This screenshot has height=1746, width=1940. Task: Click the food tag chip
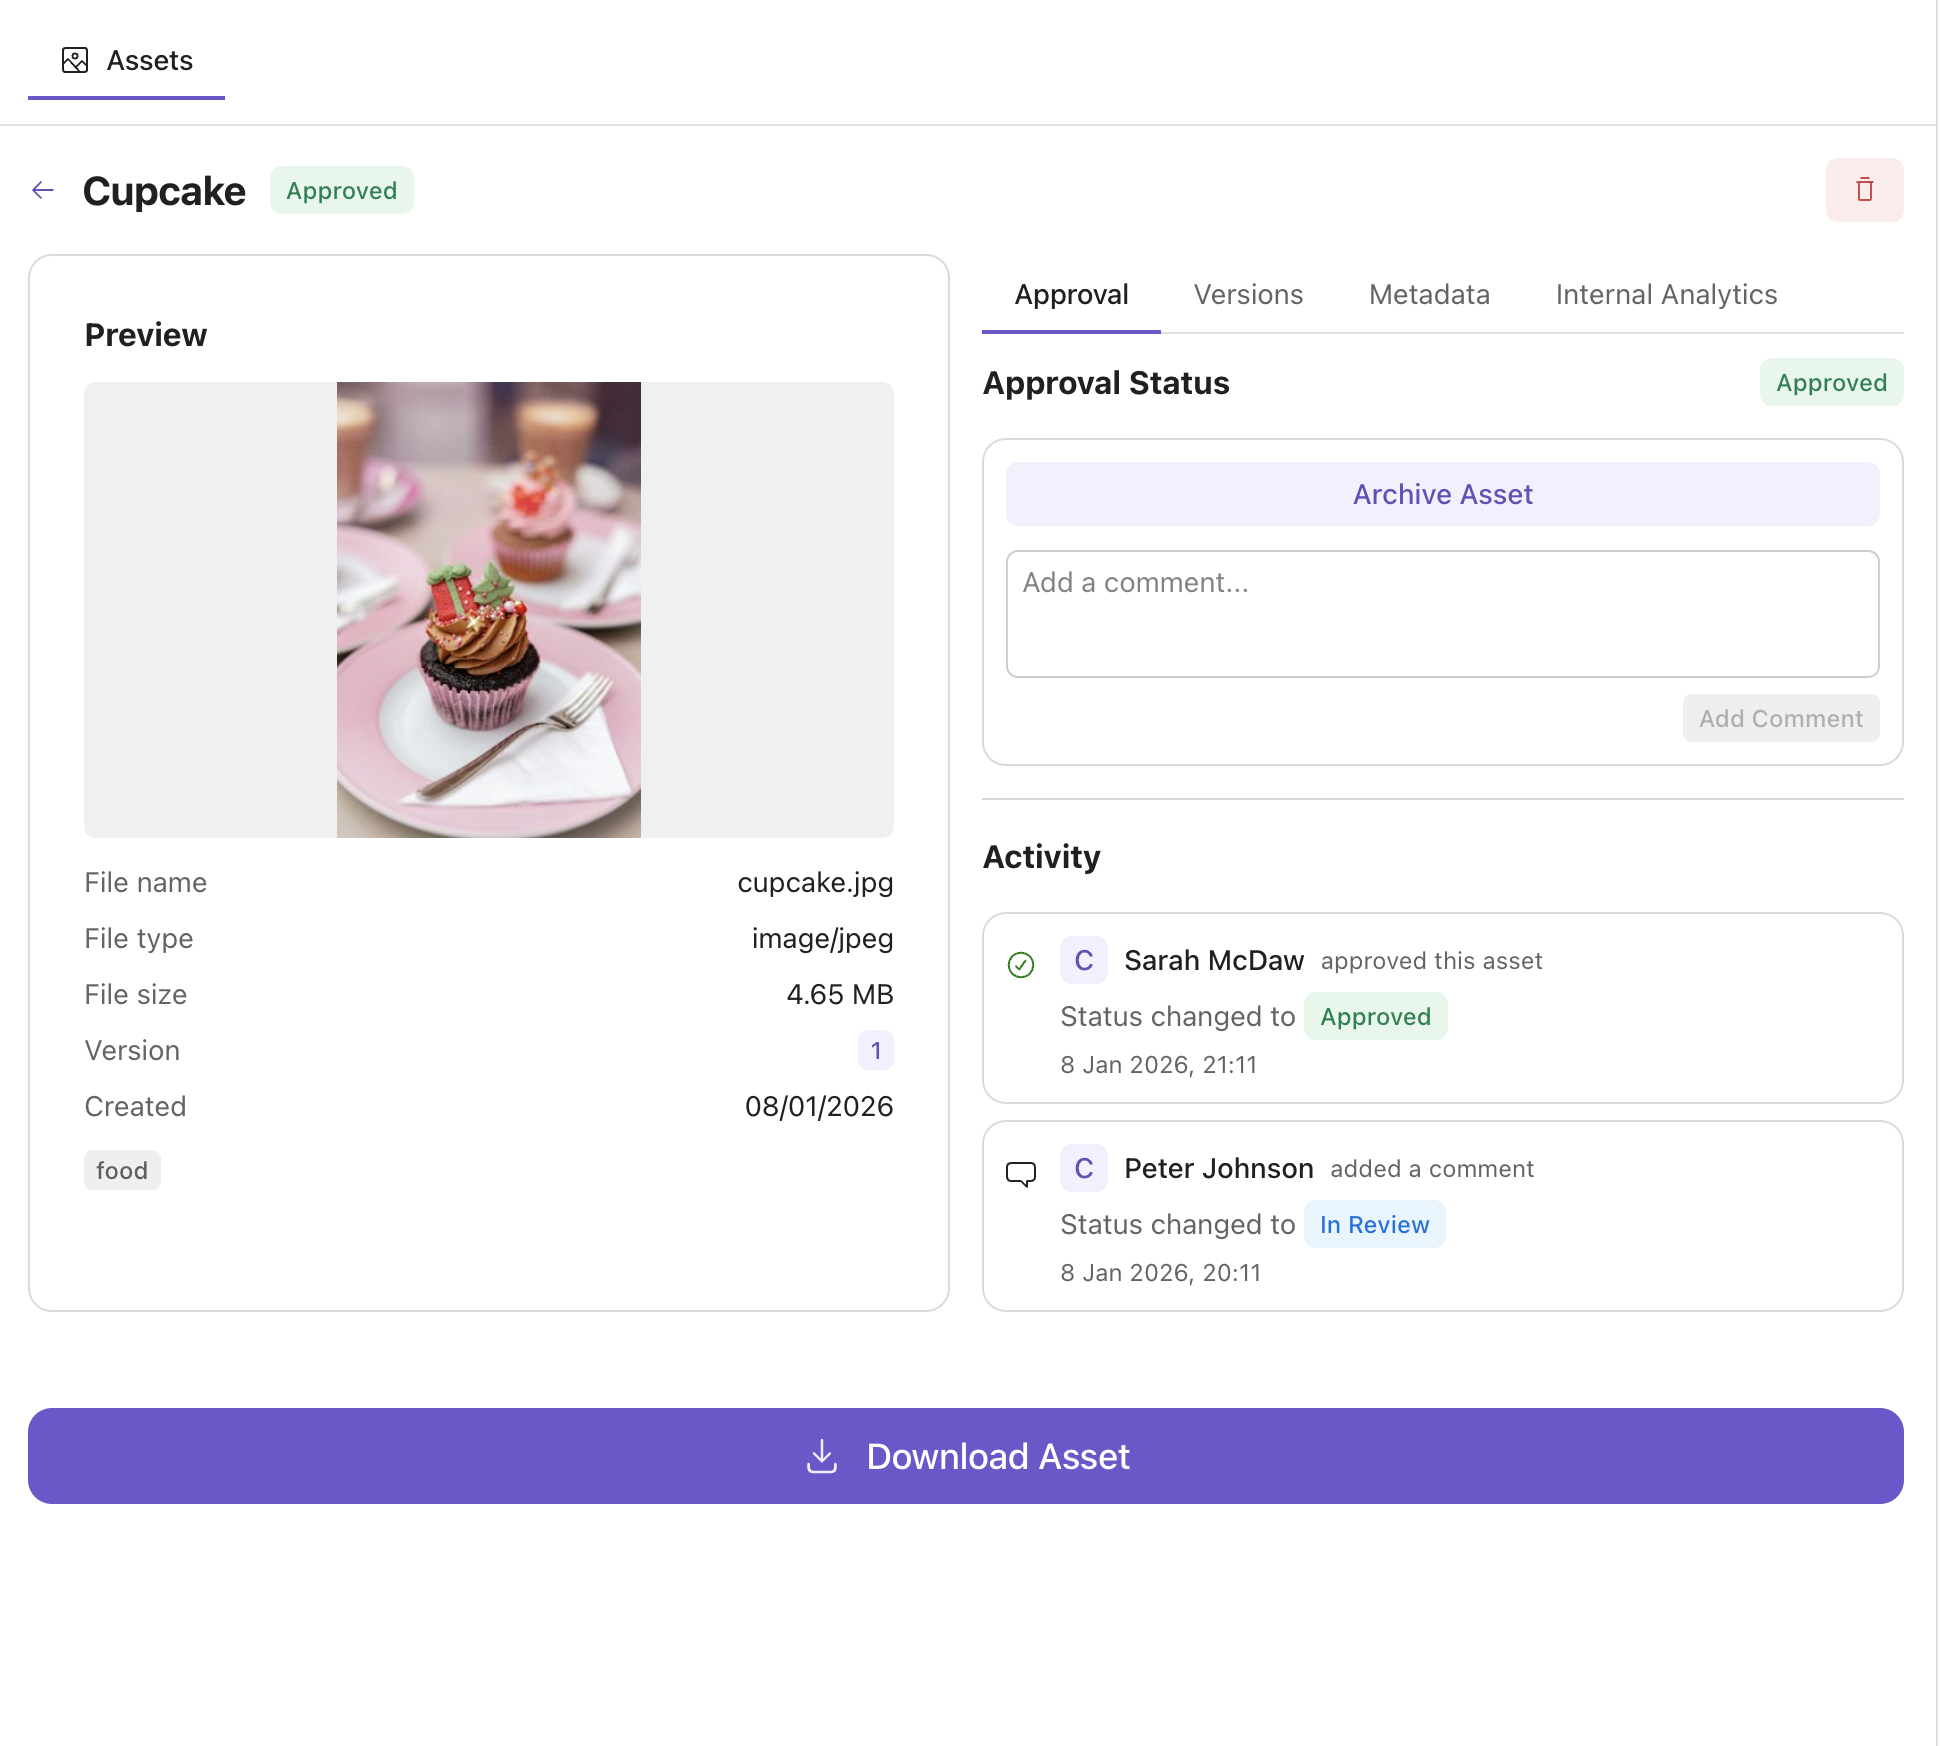tap(122, 1170)
